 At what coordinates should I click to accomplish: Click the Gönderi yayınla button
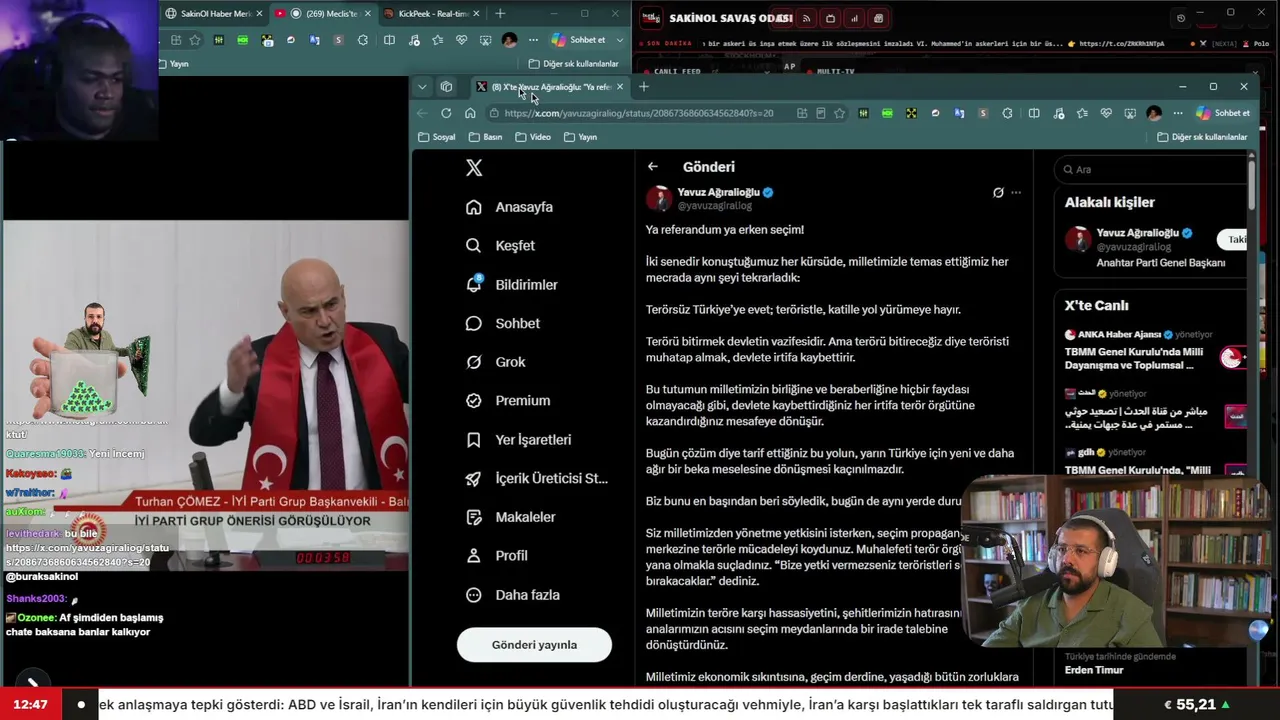click(534, 645)
